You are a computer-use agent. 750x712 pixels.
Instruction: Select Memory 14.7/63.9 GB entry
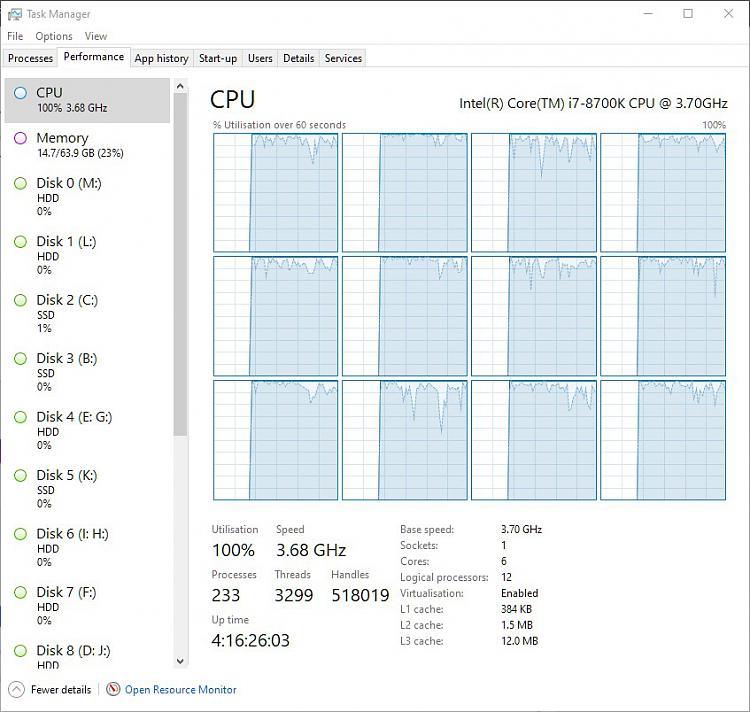(x=87, y=145)
